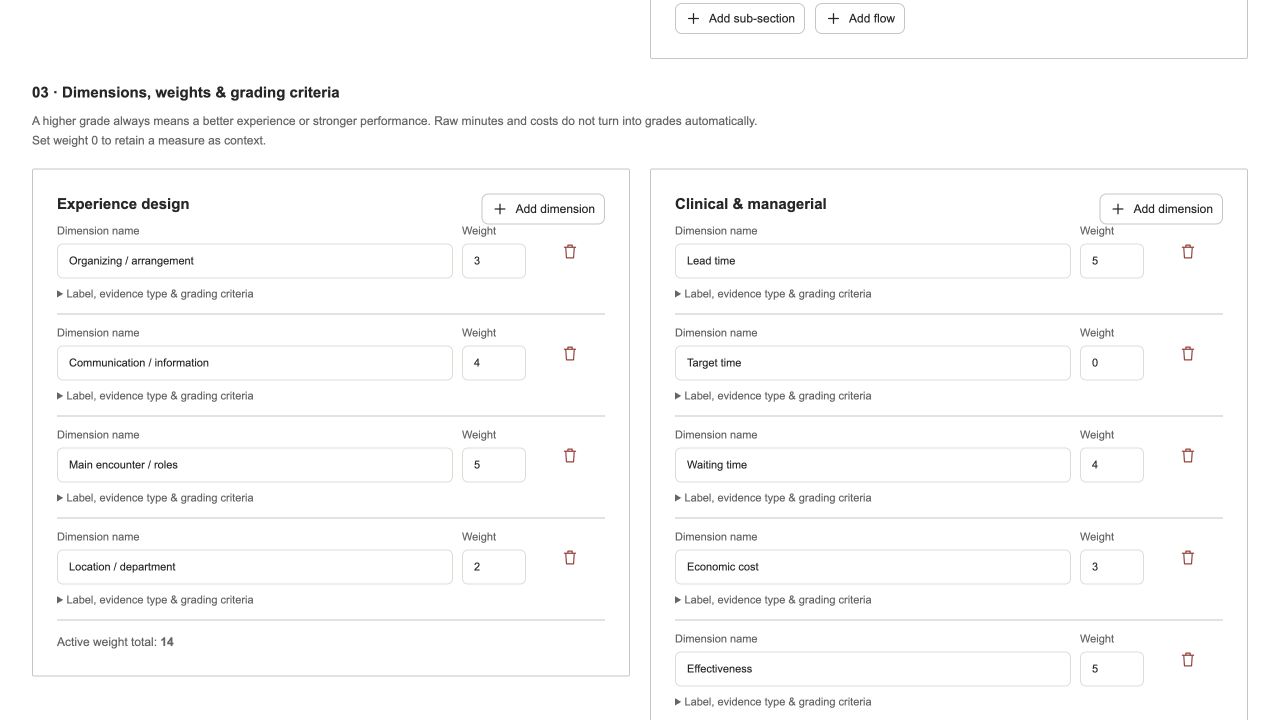1280x720 pixels.
Task: Change the Effectiveness weight field
Action: tap(1112, 669)
